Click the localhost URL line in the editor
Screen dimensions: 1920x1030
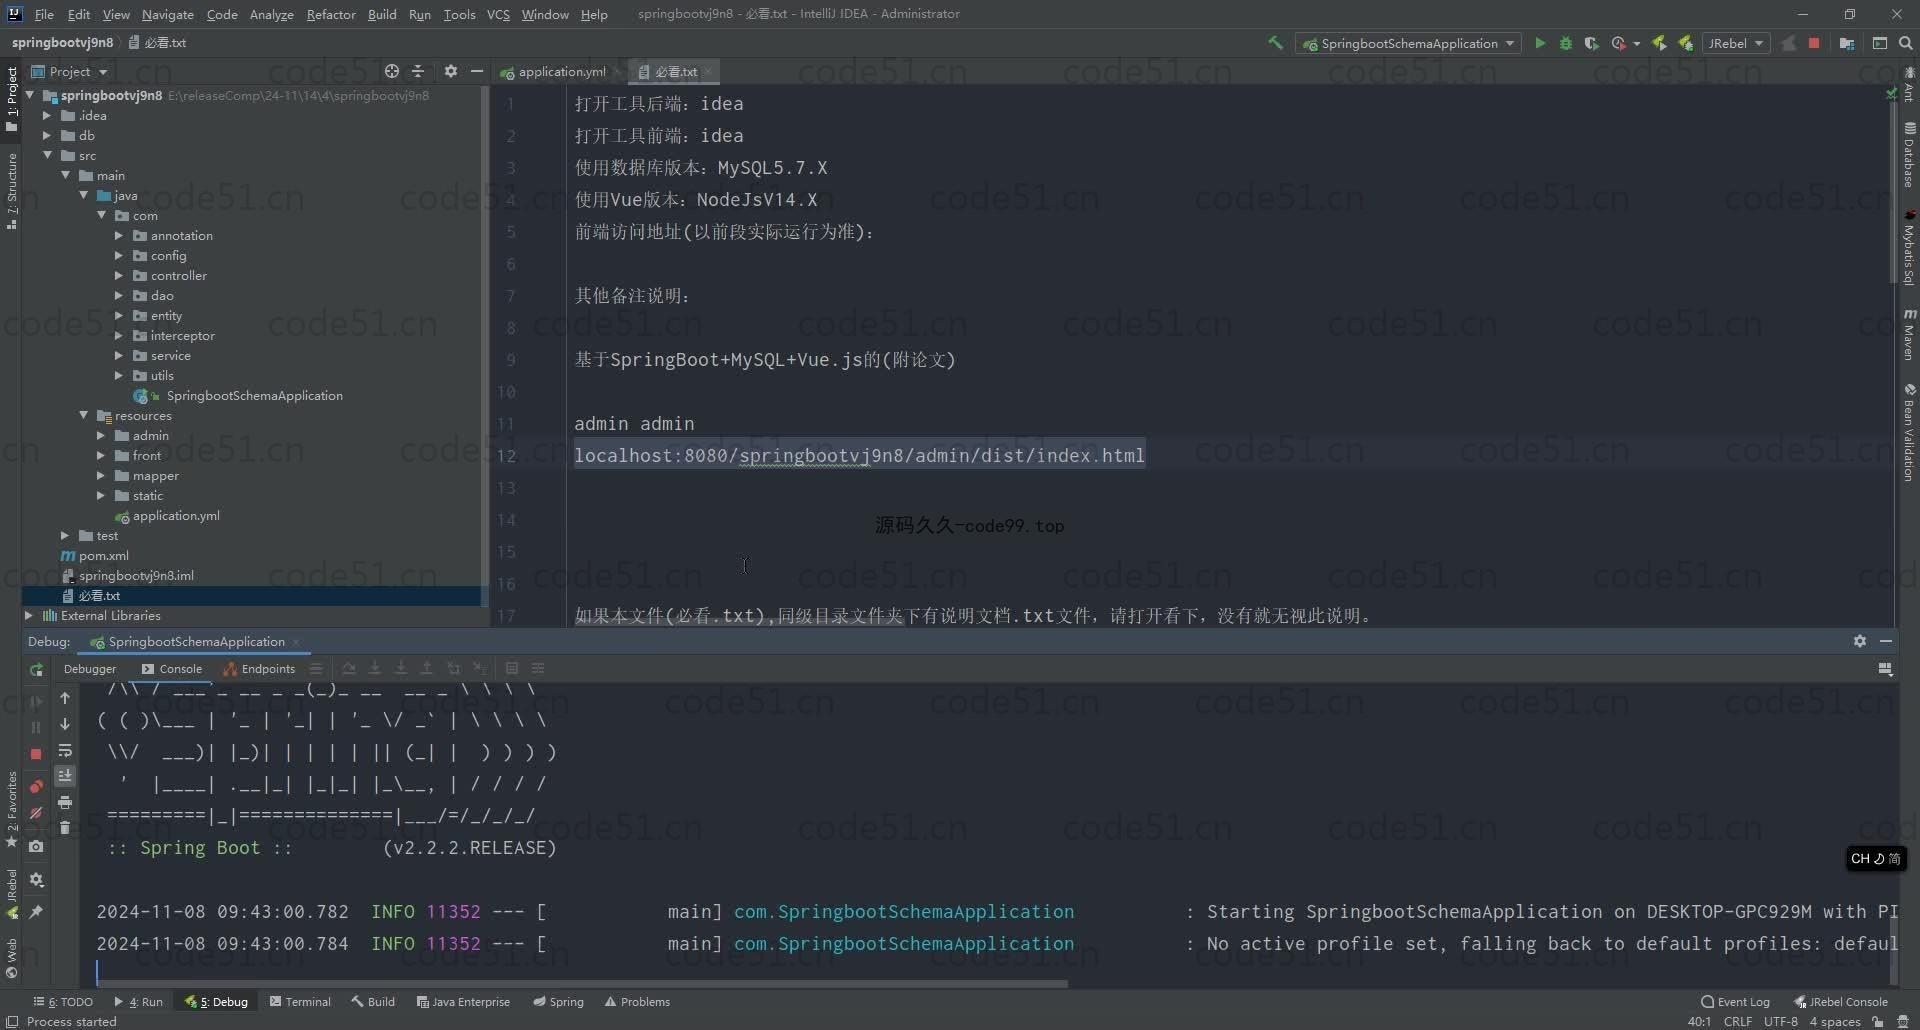tap(859, 456)
